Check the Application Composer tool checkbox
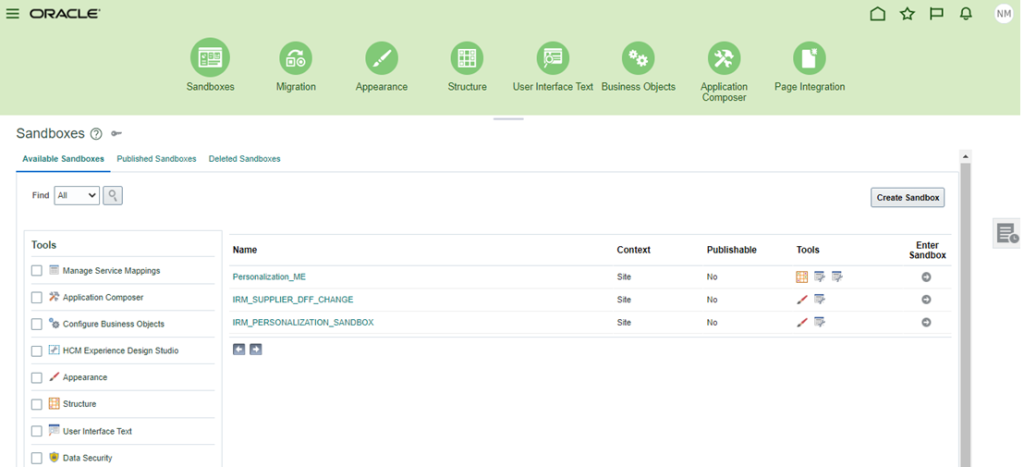1024x467 pixels. point(37,297)
